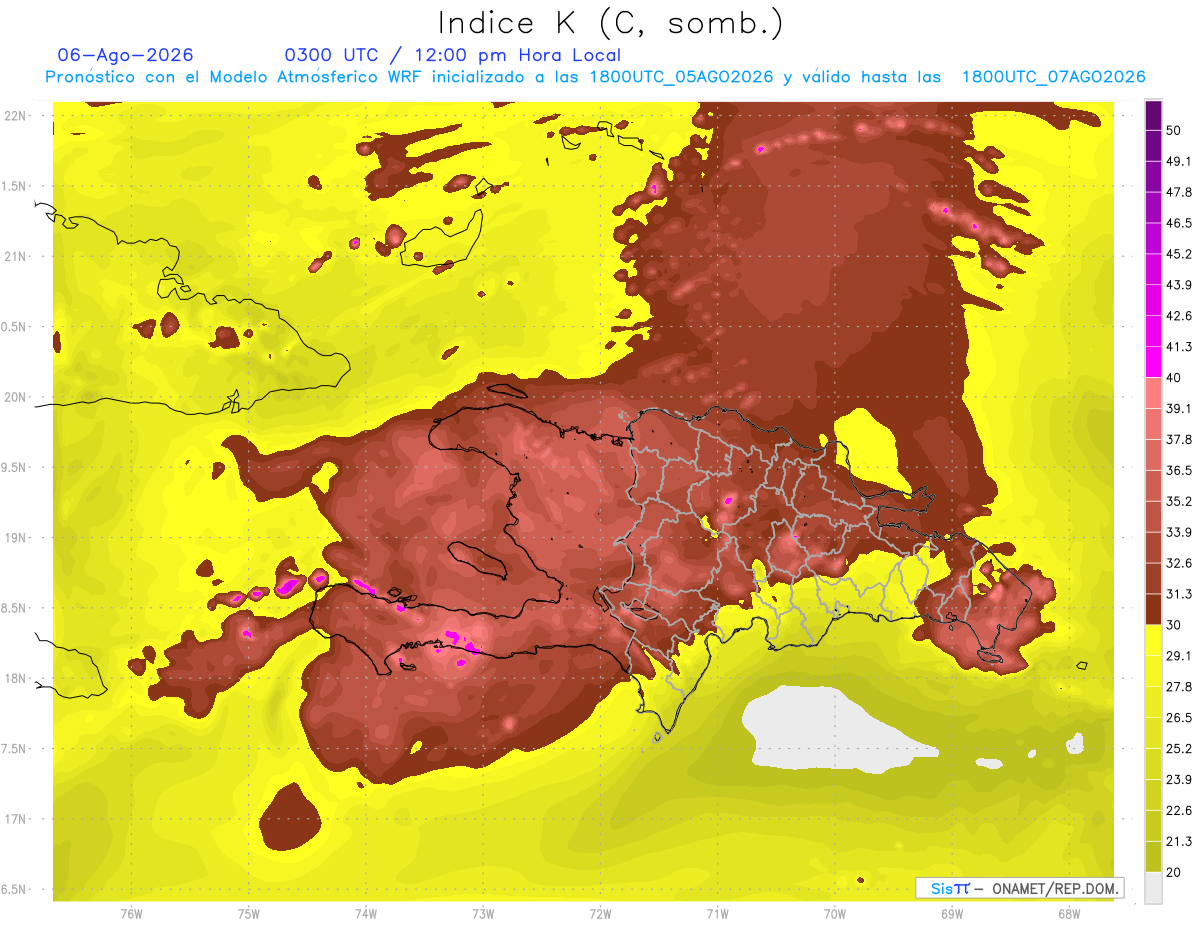The image size is (1200, 927).
Task: Click the '36.5' colorbar value
Action: (1179, 470)
